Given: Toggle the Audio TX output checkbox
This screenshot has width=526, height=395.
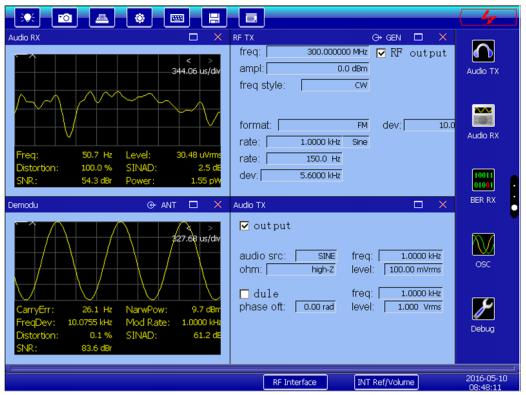Looking at the screenshot, I should point(245,226).
